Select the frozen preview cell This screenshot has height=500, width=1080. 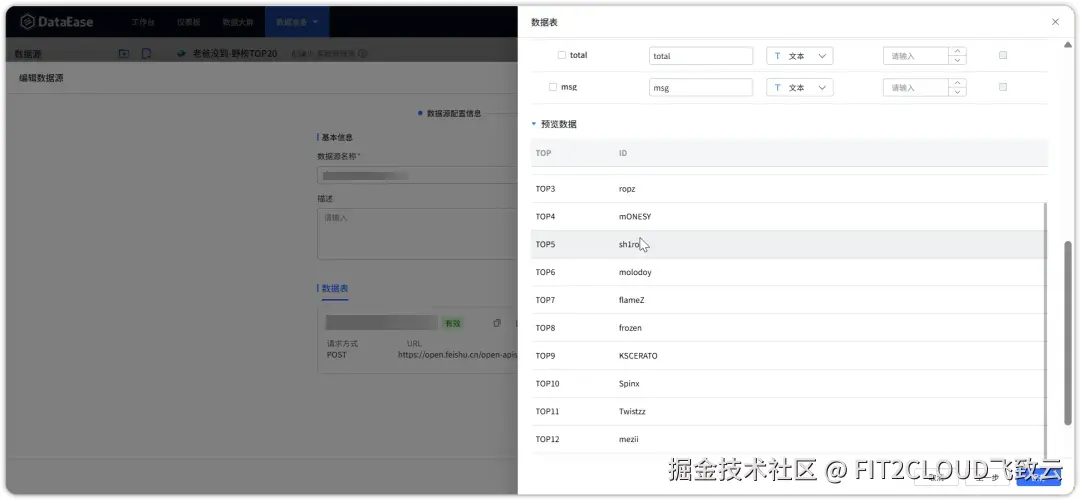(x=630, y=328)
